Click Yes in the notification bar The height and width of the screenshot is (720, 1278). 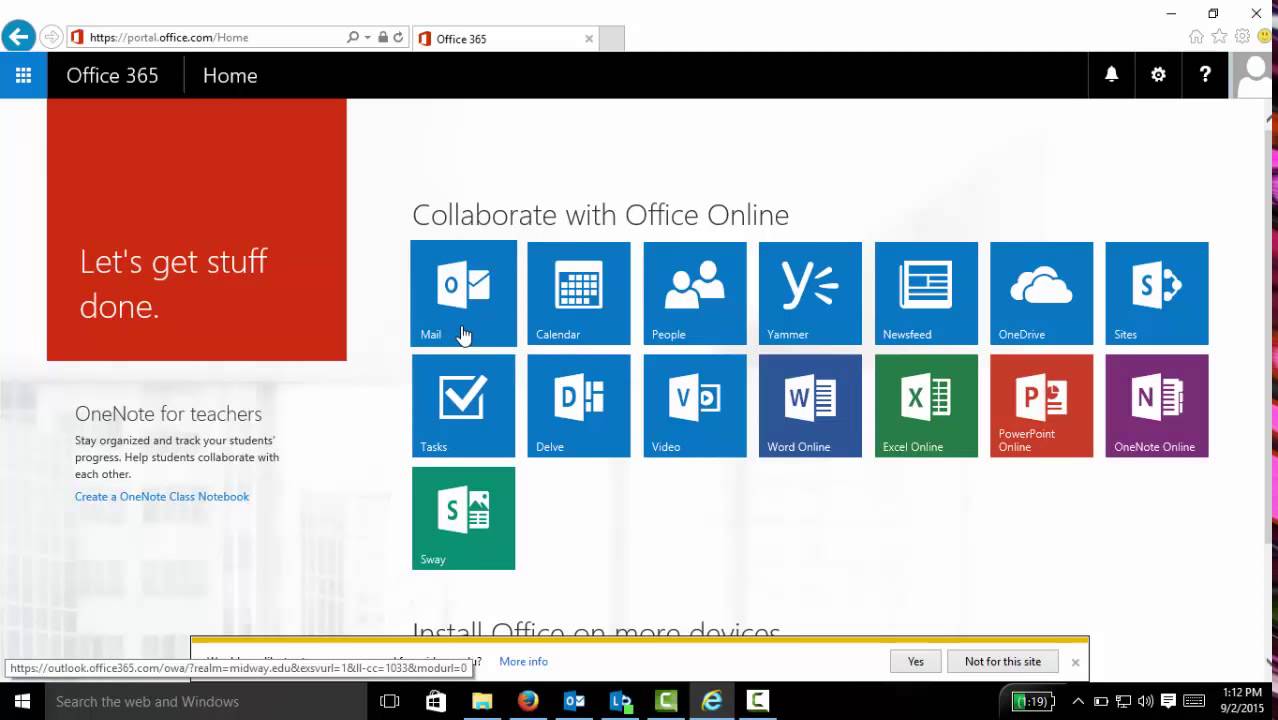[x=916, y=661]
